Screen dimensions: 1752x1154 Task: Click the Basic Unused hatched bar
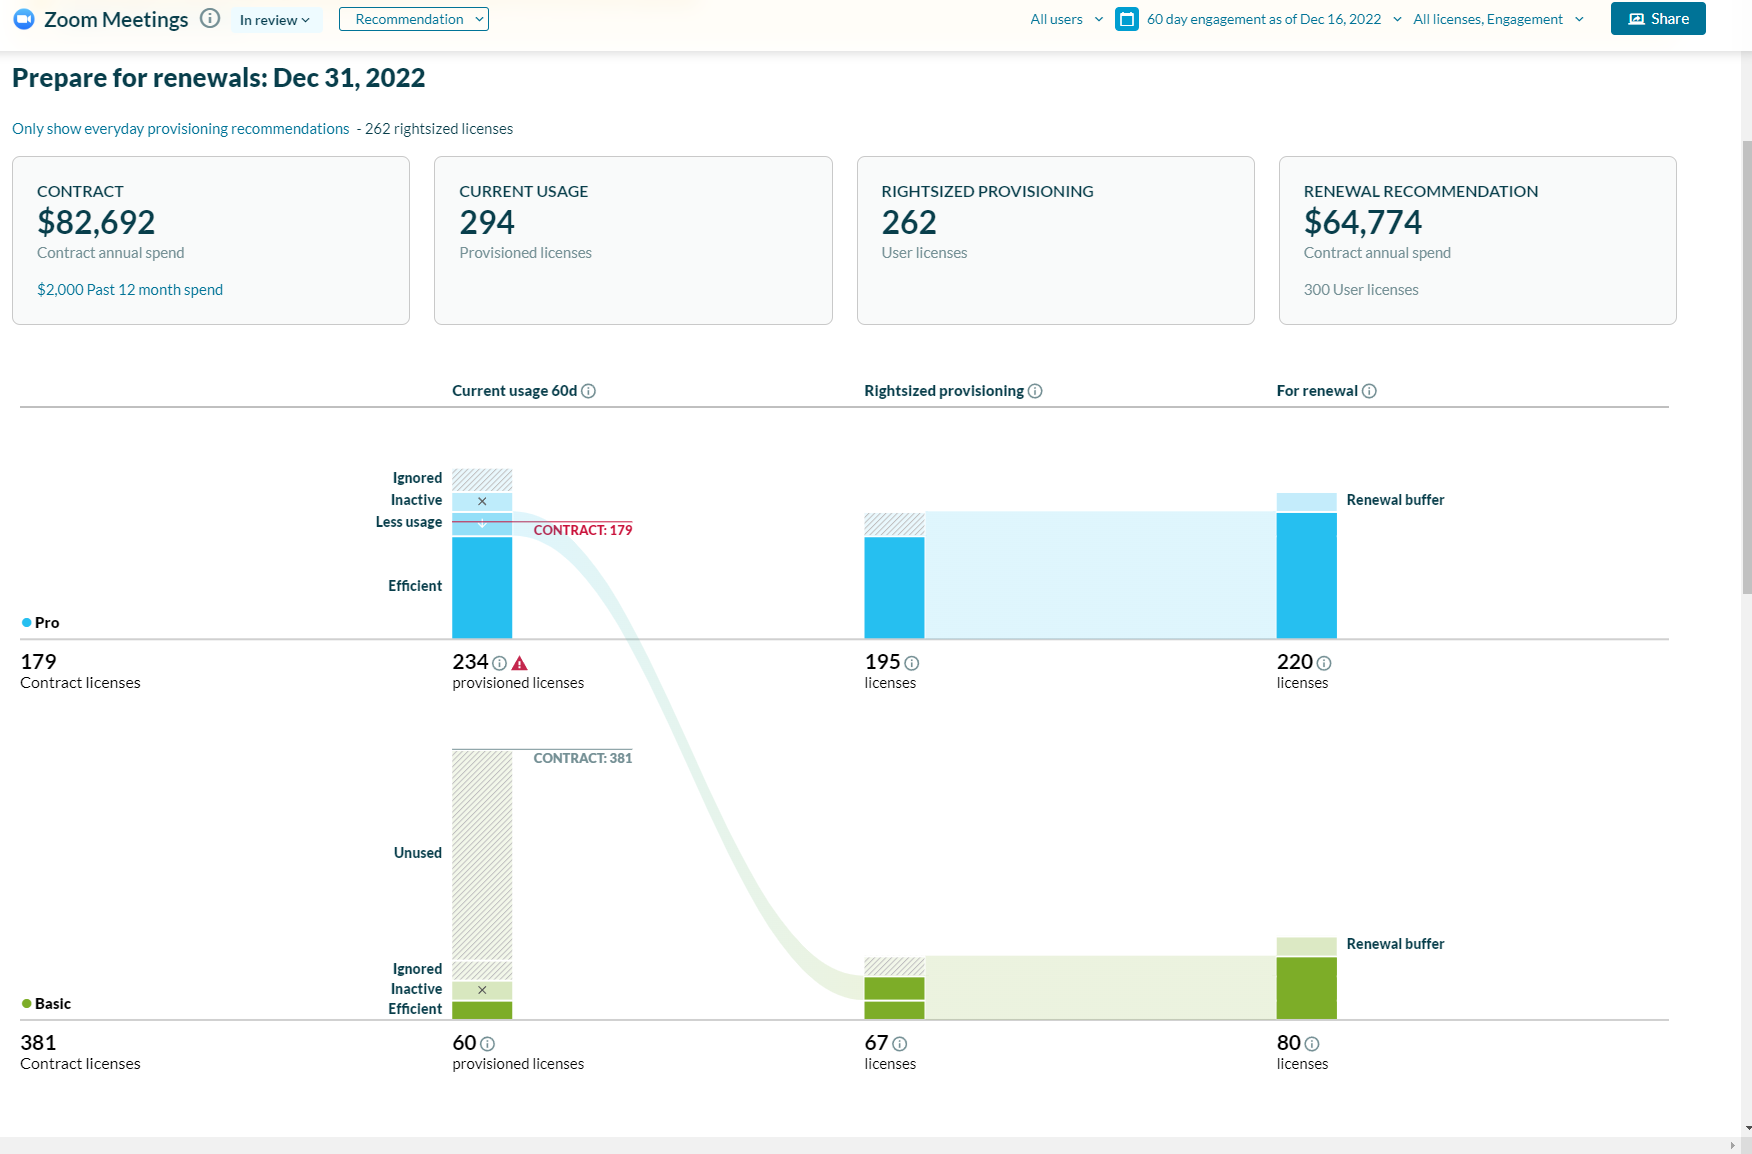click(482, 854)
